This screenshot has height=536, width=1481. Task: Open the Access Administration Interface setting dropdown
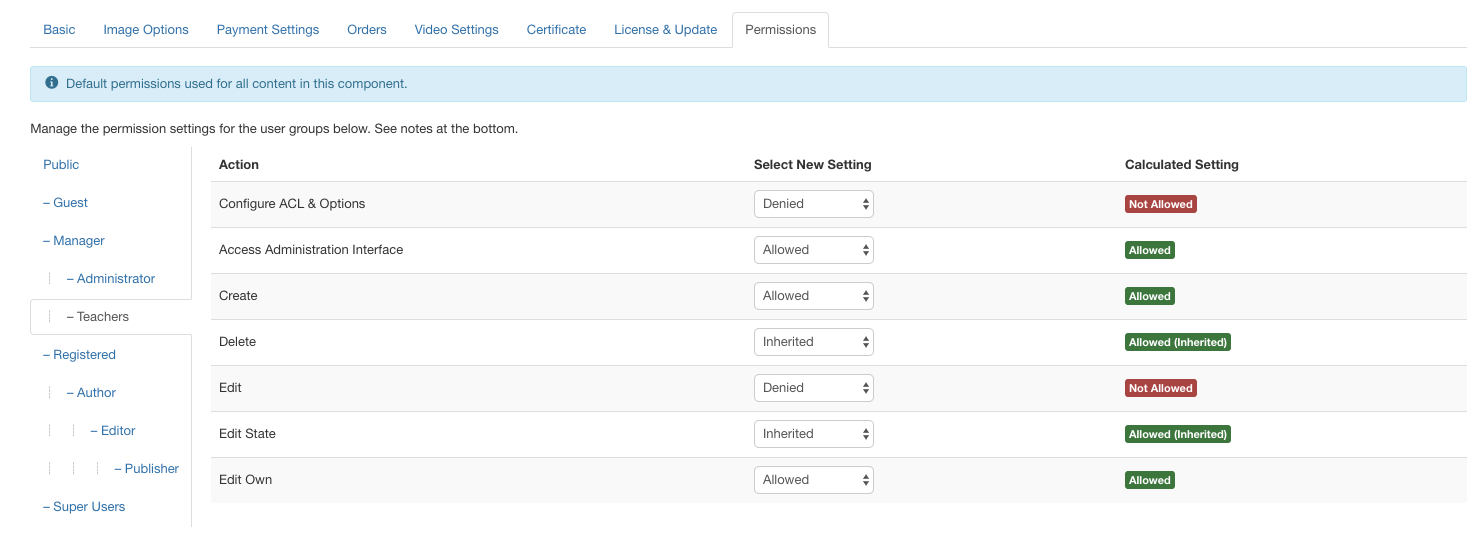point(813,250)
